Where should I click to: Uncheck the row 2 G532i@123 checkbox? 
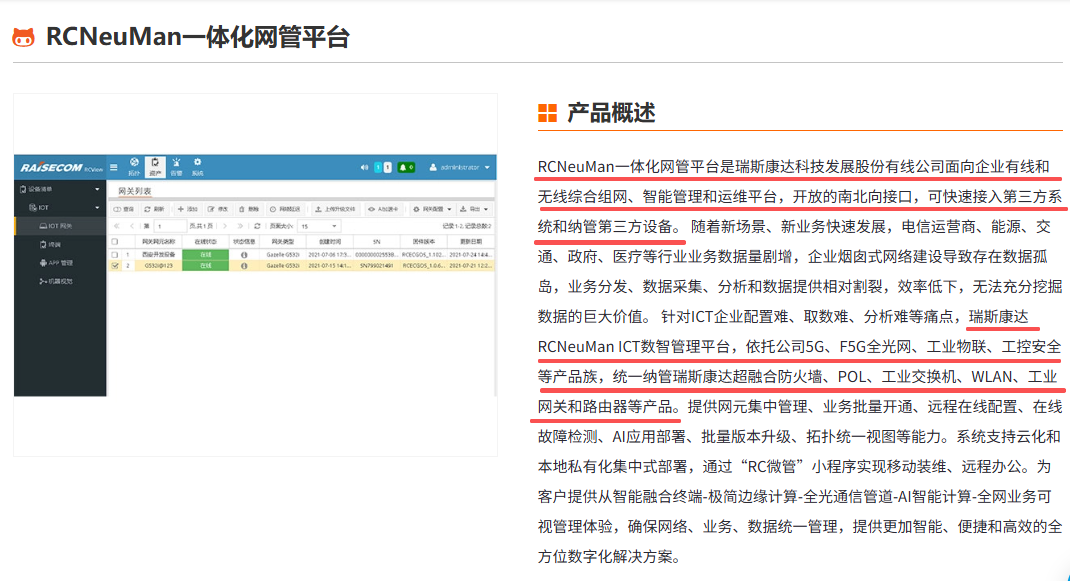115,266
